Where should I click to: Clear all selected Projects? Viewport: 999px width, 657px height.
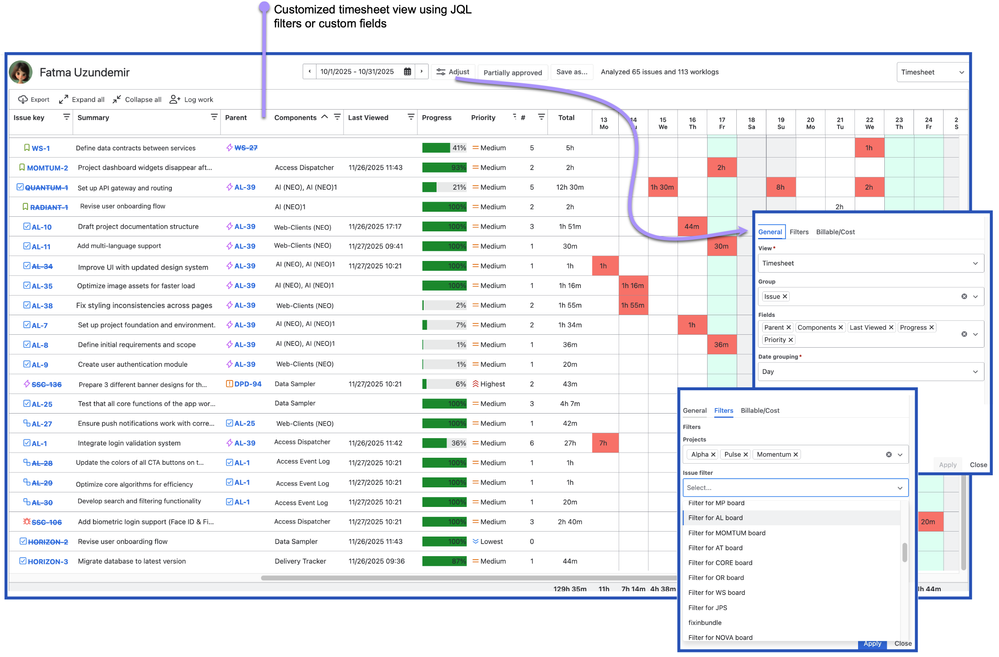pyautogui.click(x=889, y=455)
